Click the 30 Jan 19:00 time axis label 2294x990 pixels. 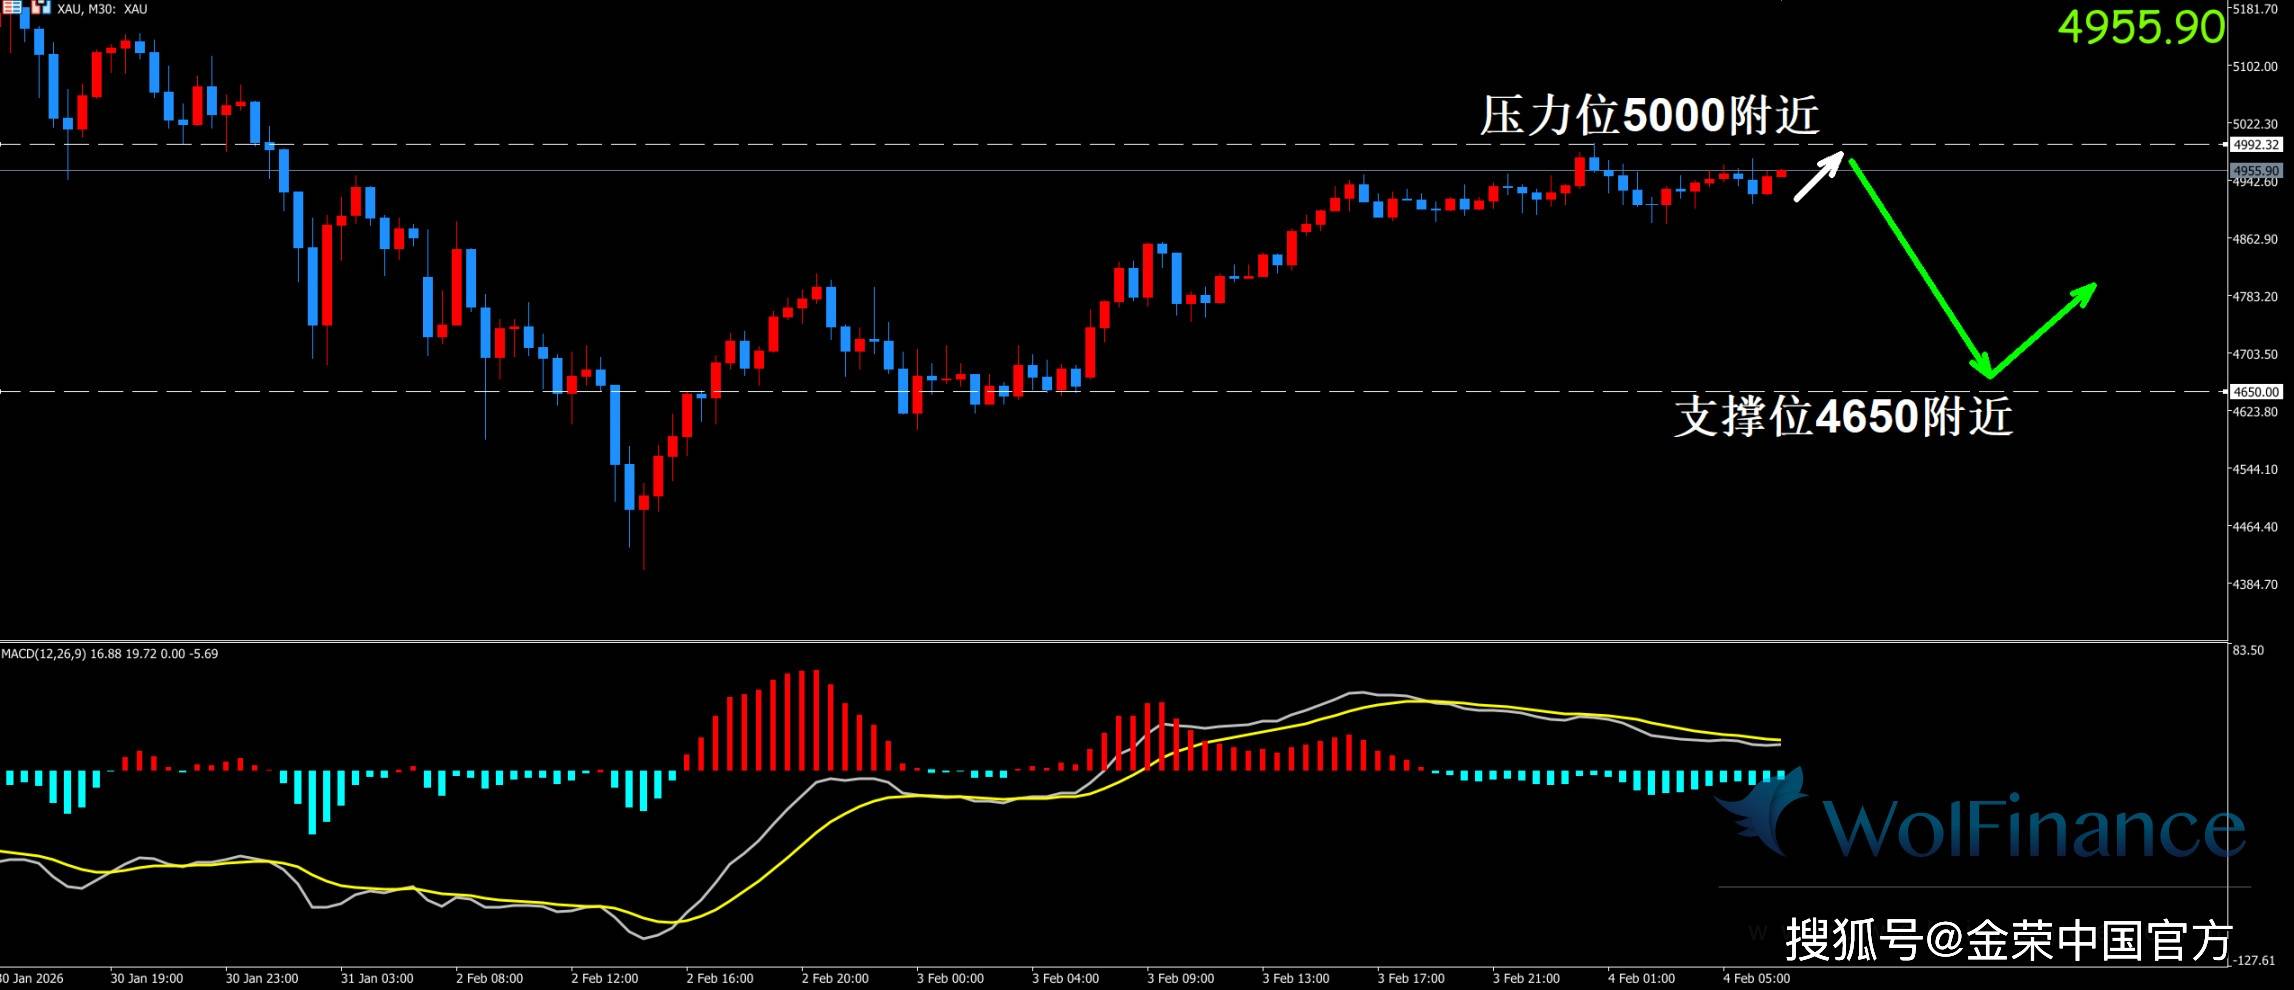tap(146, 978)
